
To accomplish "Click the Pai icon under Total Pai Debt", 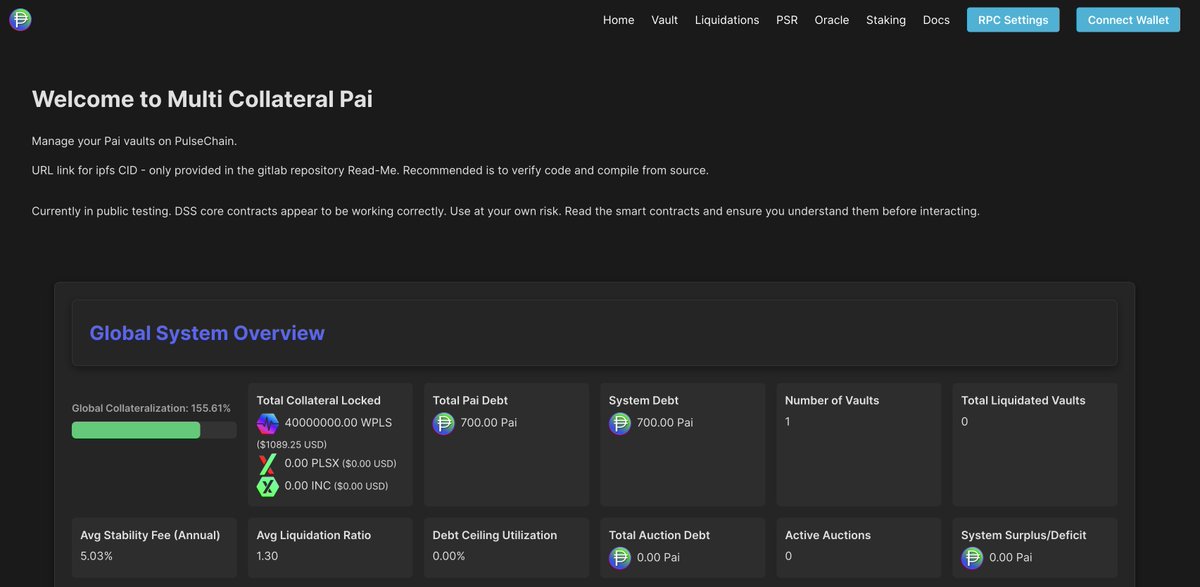I will click(x=444, y=423).
